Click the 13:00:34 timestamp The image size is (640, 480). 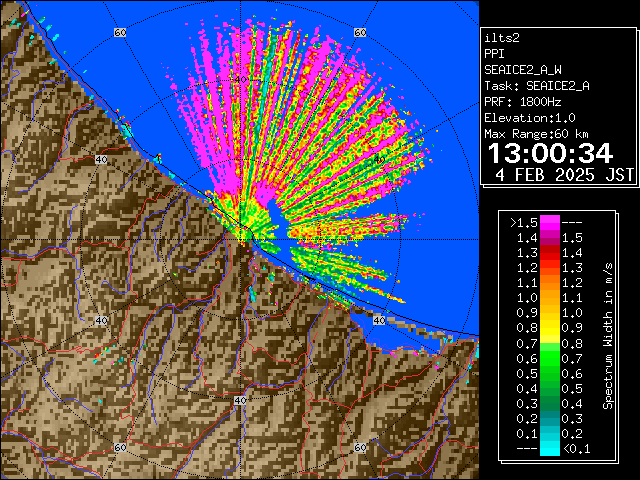550,153
